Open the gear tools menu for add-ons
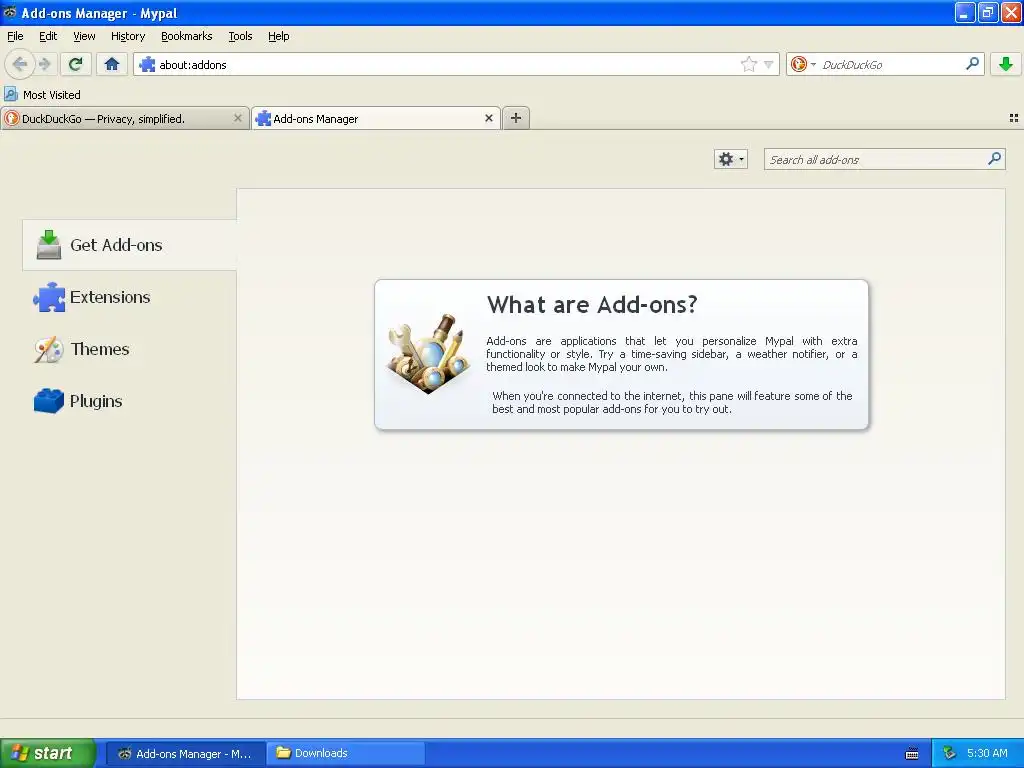 730,159
